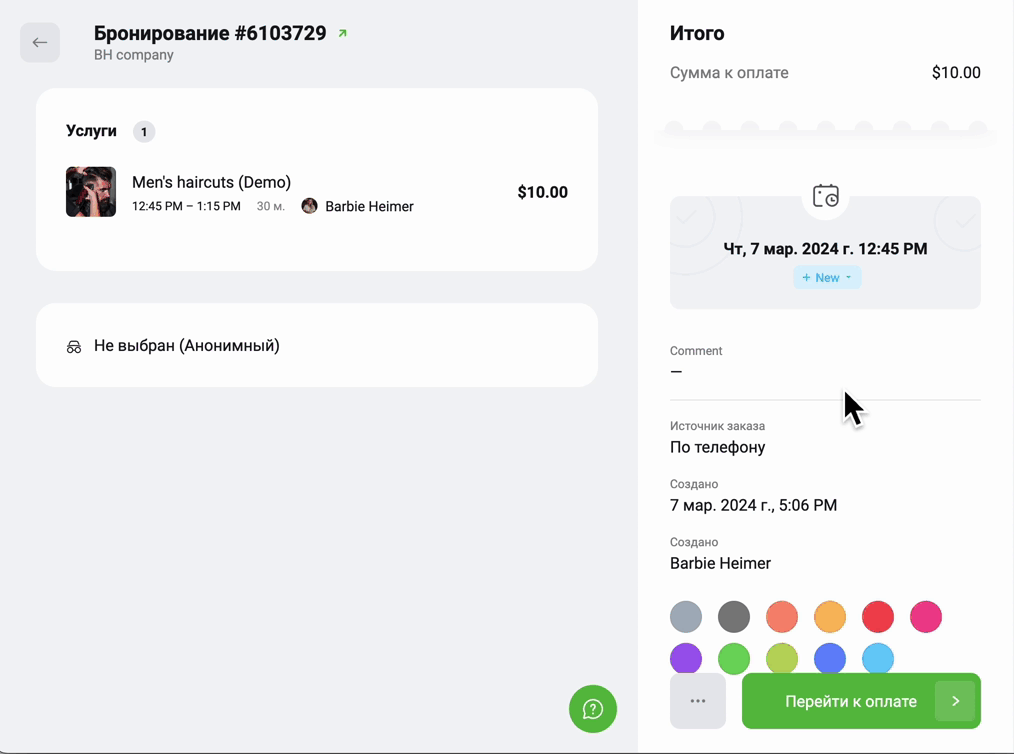Select the pink color swatch
The height and width of the screenshot is (754, 1014).
[x=926, y=616]
